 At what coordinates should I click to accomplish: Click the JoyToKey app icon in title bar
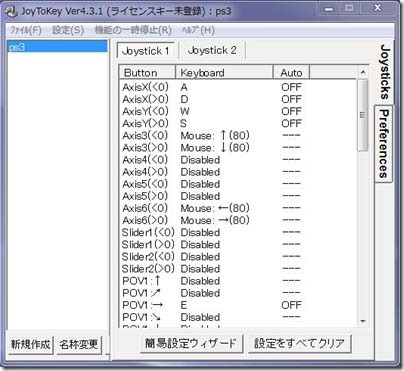click(x=11, y=12)
